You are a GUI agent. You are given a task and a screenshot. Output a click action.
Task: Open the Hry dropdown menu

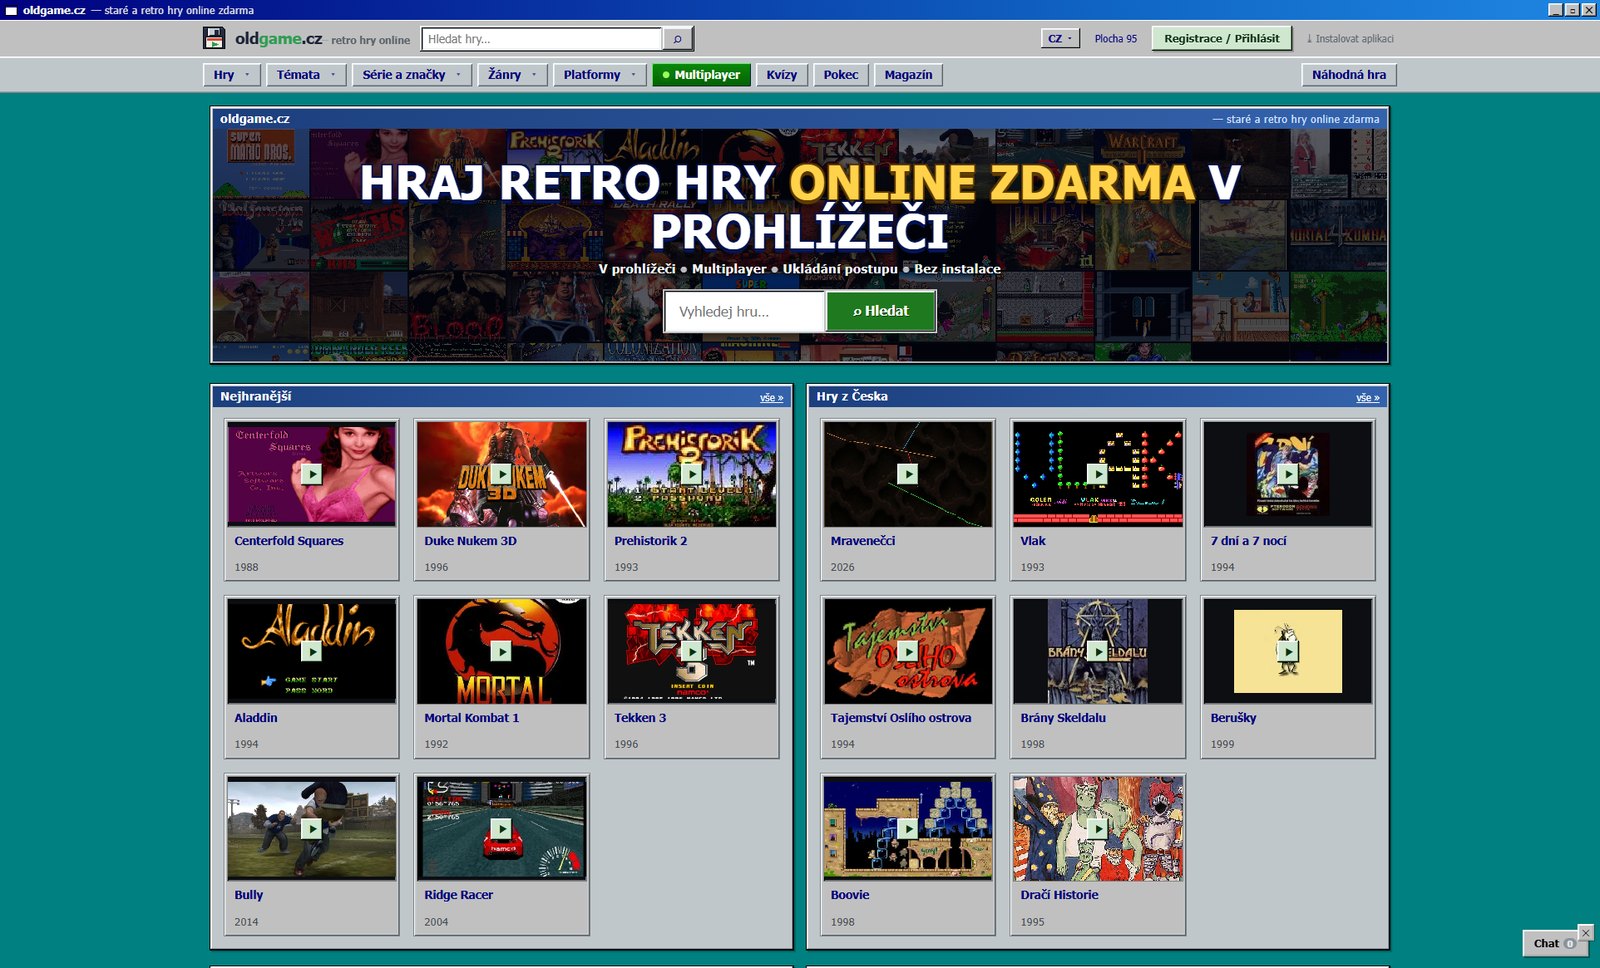232,75
